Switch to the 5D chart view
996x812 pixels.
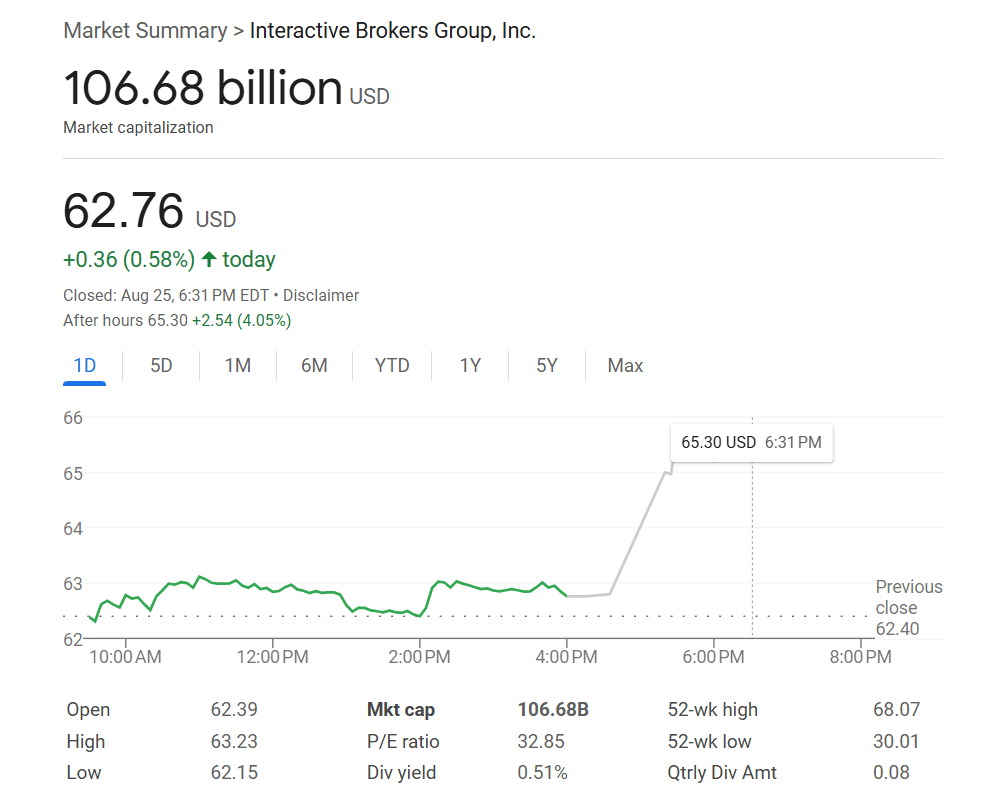(160, 365)
